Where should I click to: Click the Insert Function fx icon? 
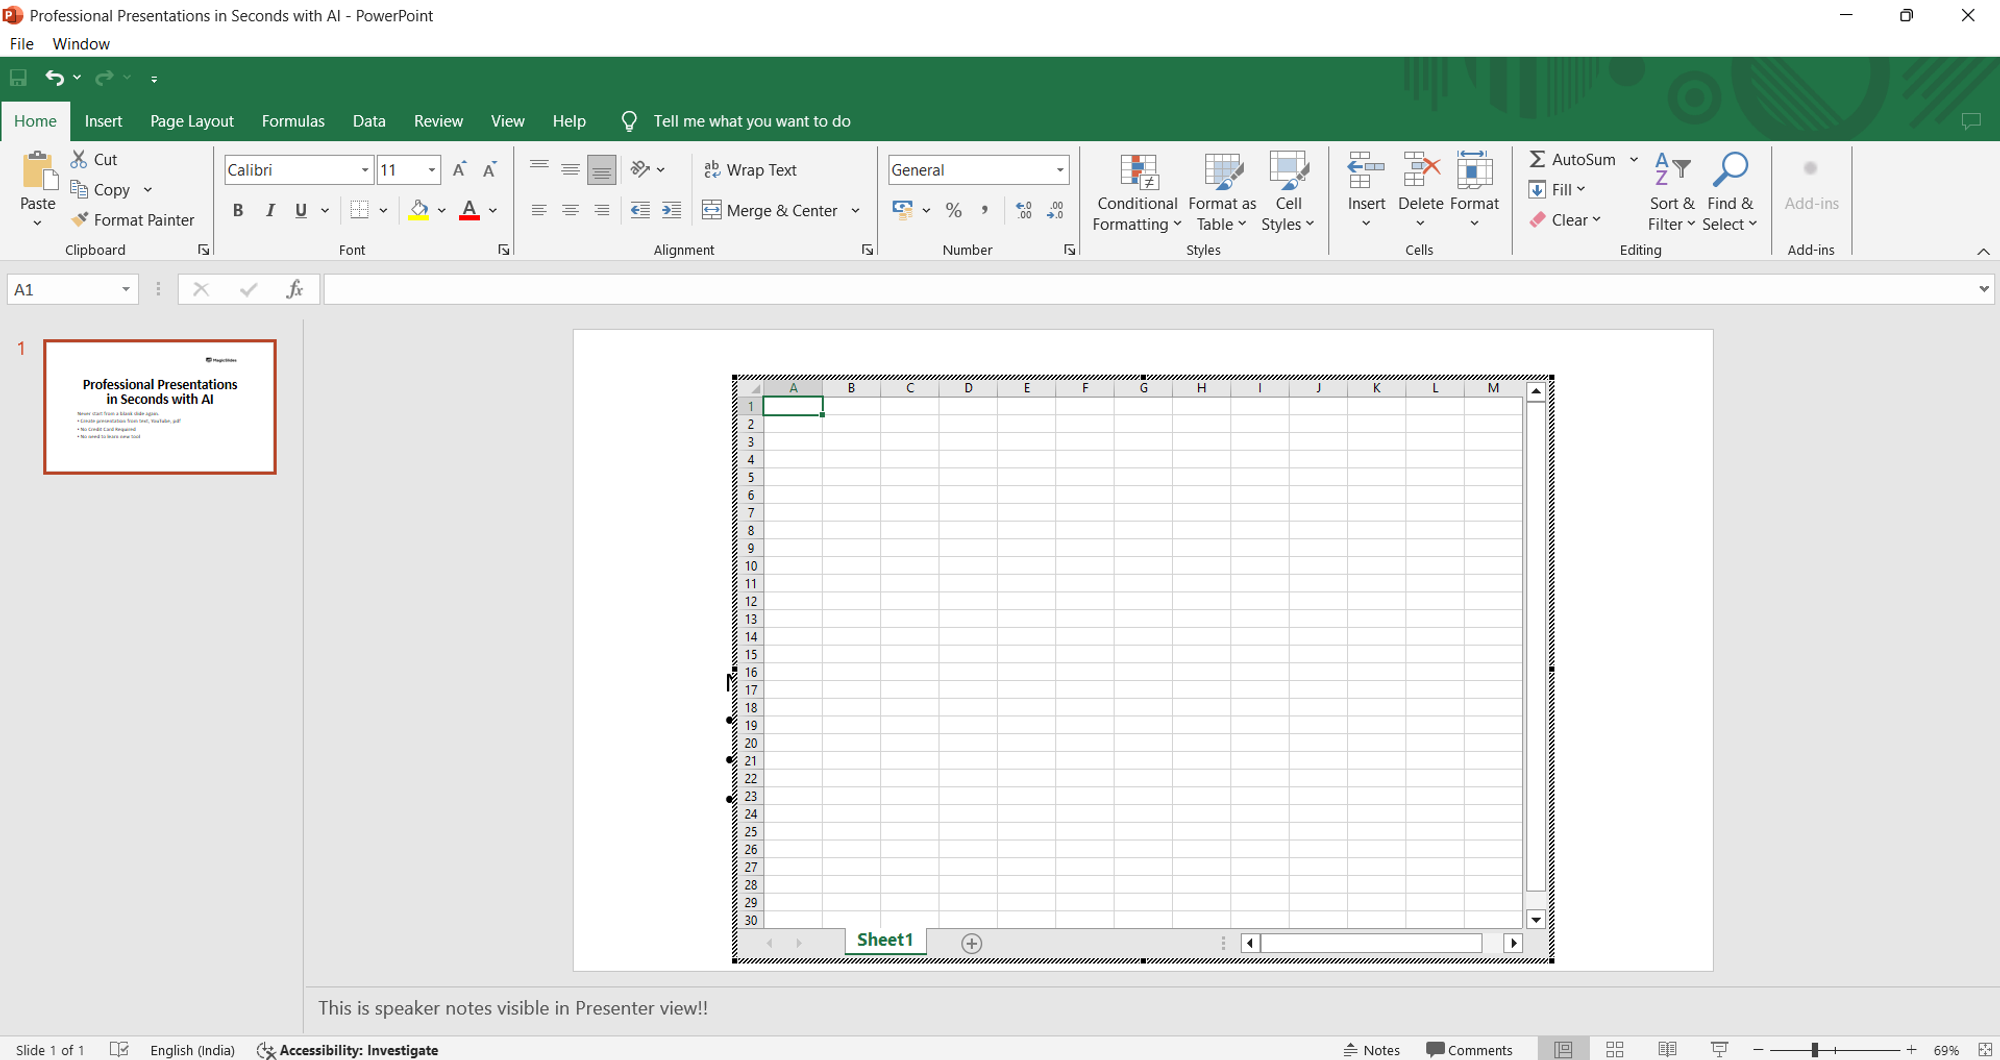(x=294, y=289)
